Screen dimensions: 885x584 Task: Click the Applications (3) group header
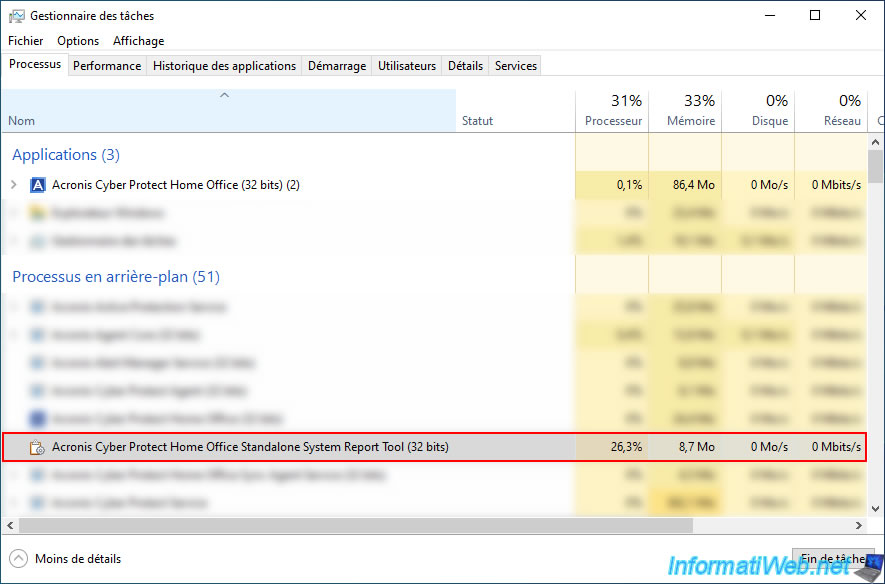[66, 155]
